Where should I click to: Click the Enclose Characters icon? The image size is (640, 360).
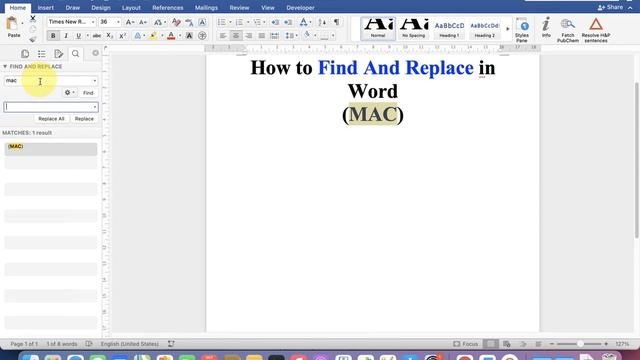202,36
